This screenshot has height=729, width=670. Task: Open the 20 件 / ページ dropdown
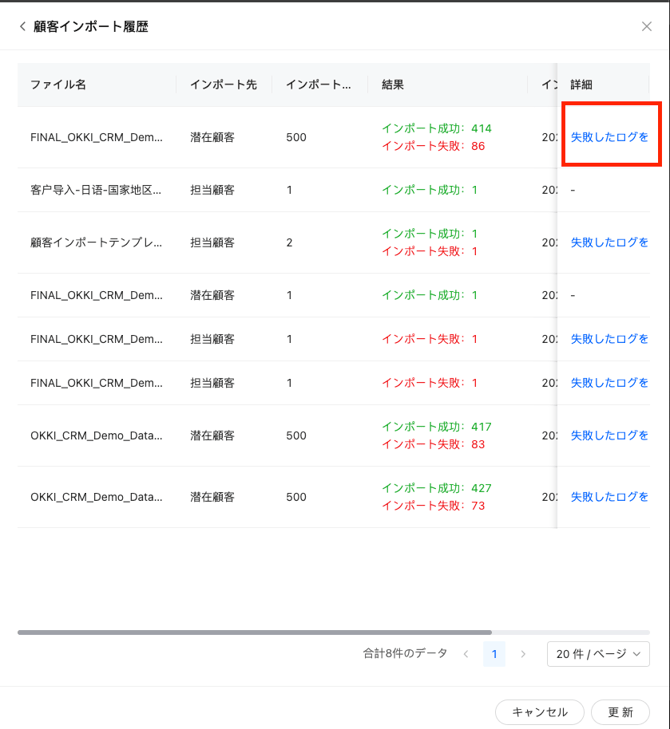(598, 654)
